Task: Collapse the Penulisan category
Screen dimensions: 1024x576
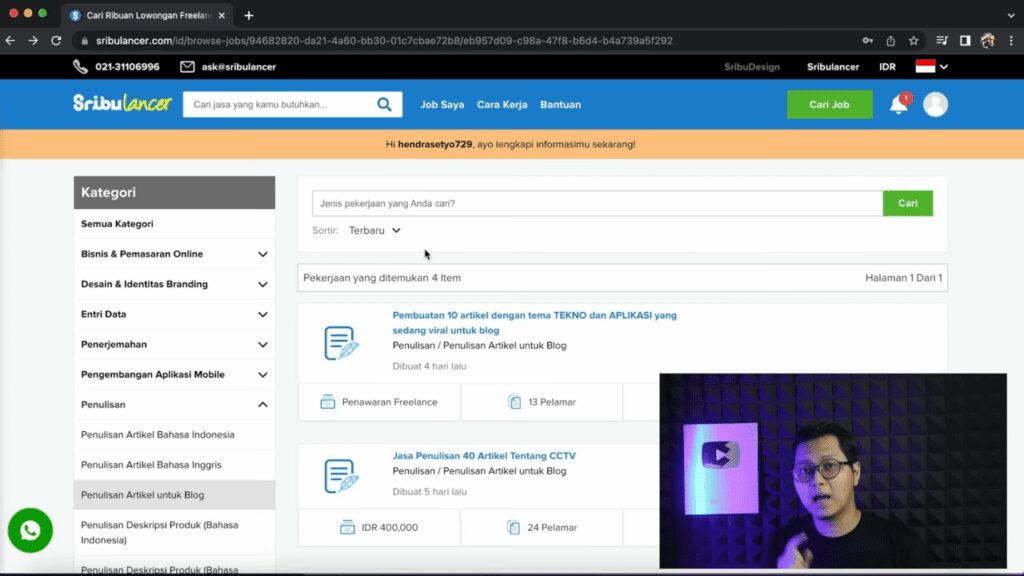Action: pyautogui.click(x=263, y=404)
